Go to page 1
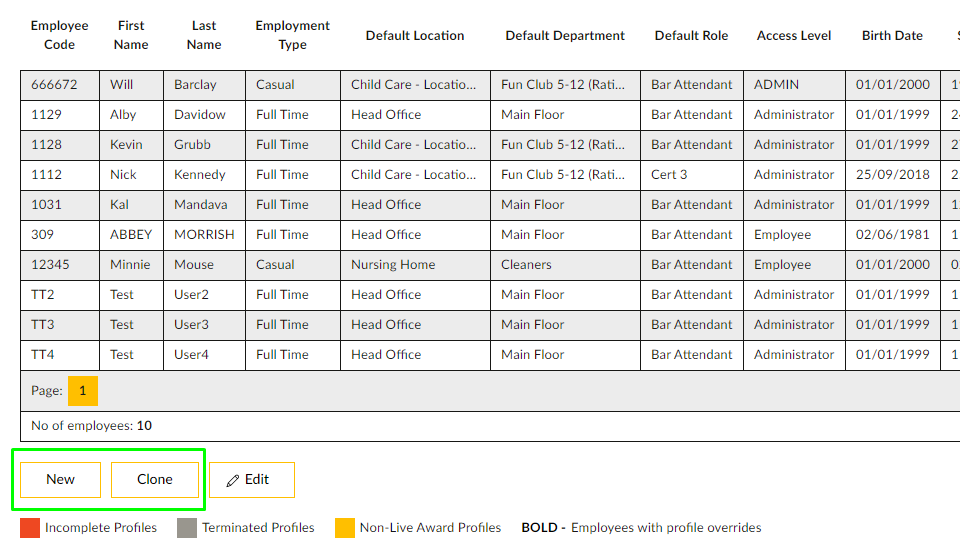977x556 pixels. (x=83, y=391)
